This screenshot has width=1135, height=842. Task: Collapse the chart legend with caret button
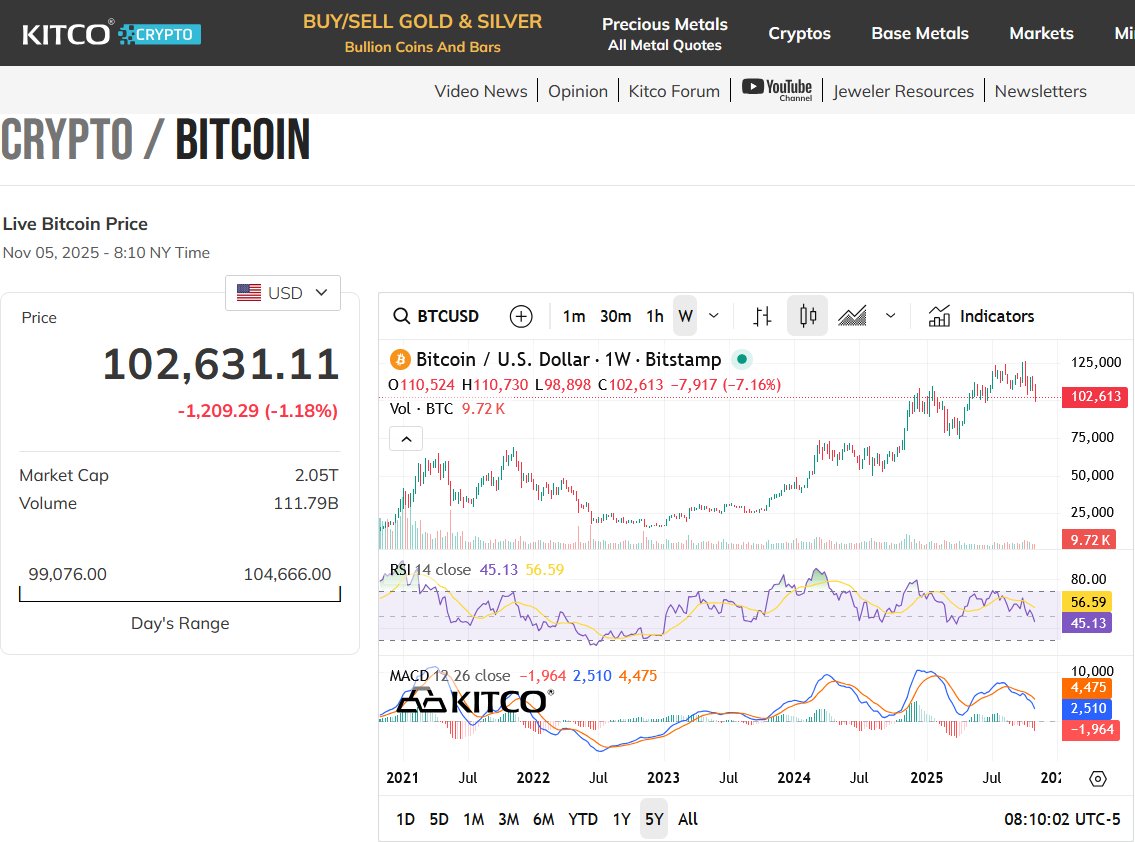406,439
